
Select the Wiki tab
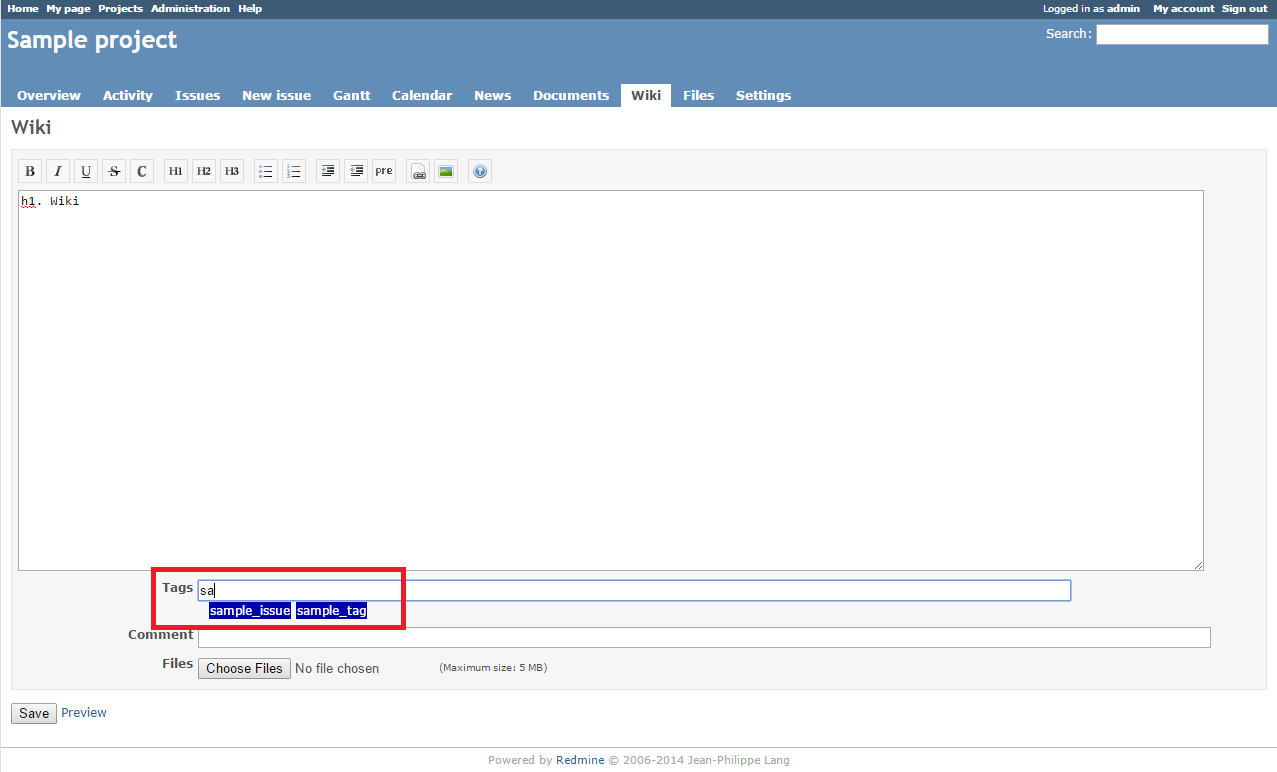pos(646,96)
